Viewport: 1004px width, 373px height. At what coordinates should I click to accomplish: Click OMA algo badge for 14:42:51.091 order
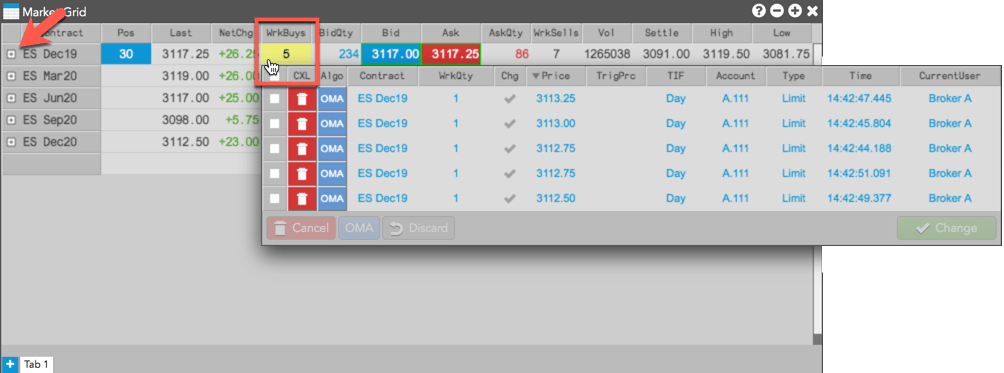332,173
